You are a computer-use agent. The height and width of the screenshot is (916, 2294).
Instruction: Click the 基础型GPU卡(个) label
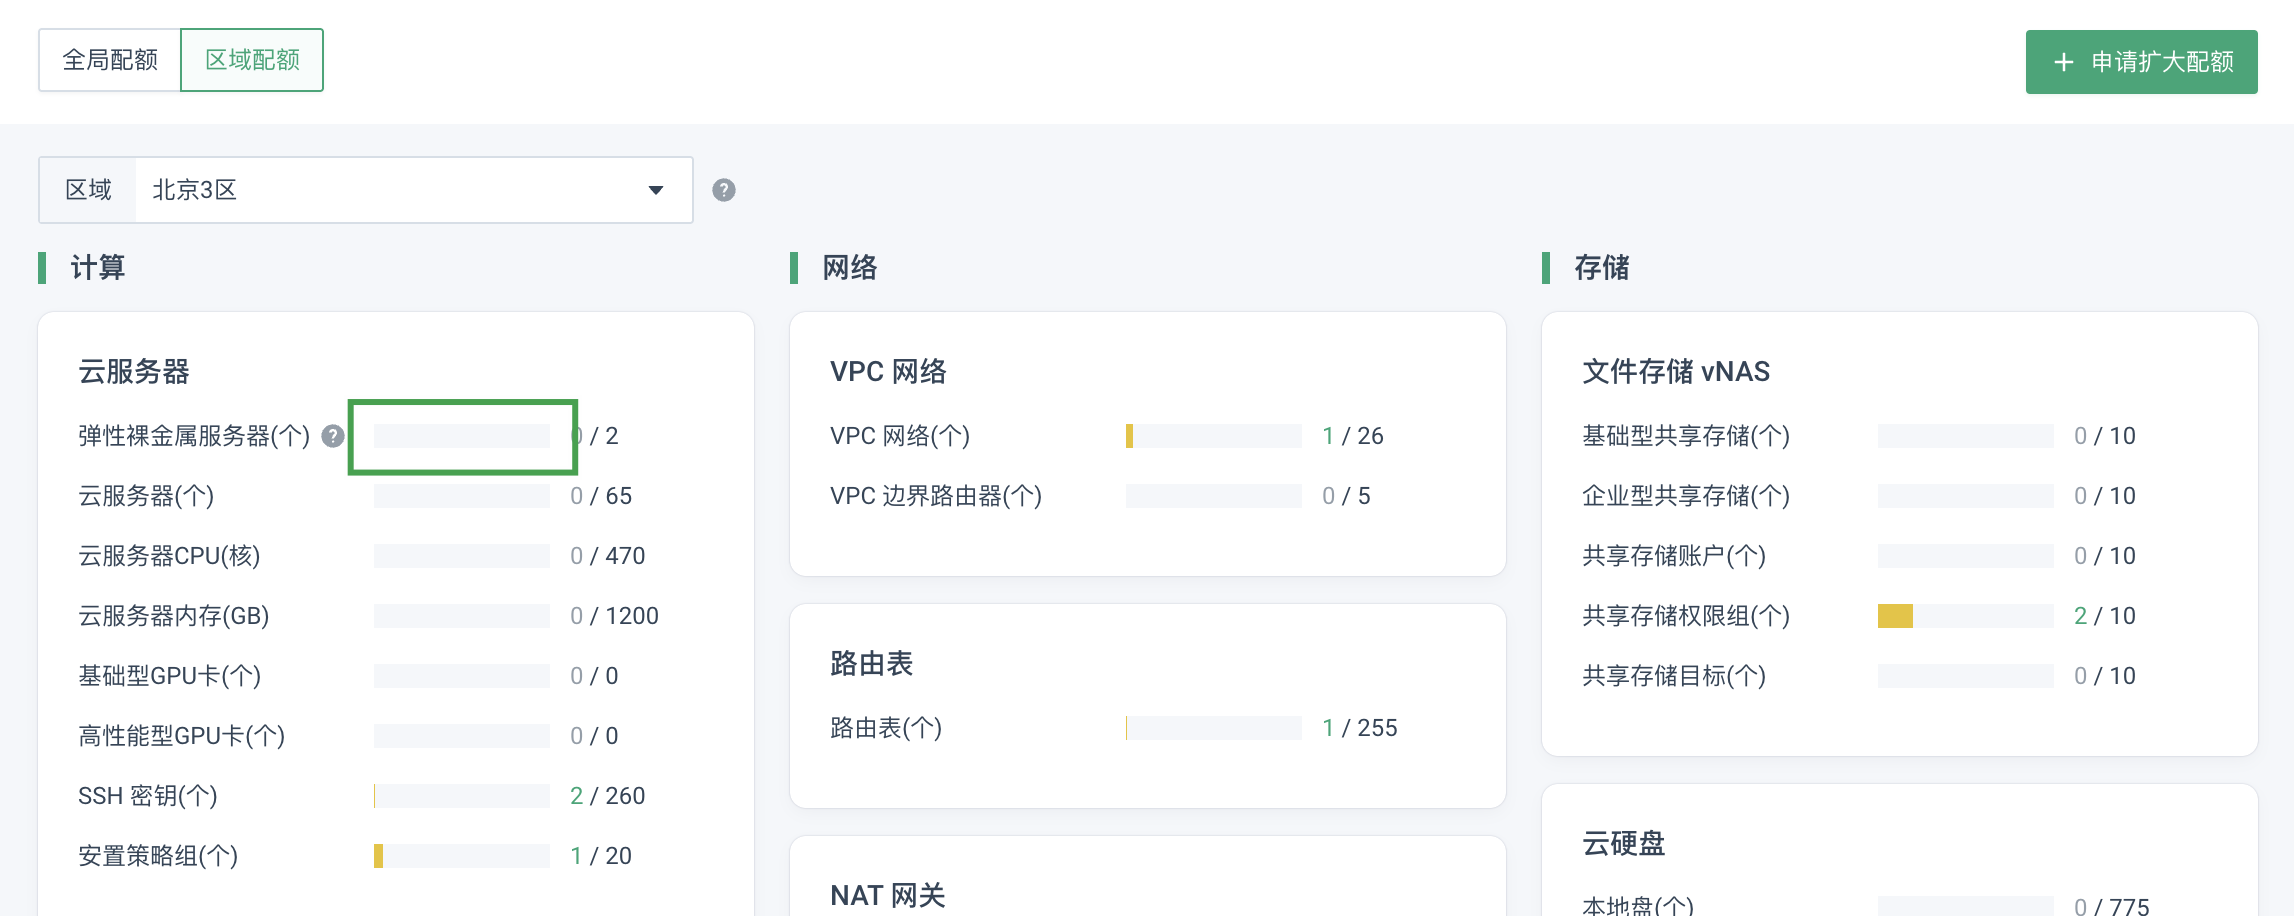pos(170,676)
